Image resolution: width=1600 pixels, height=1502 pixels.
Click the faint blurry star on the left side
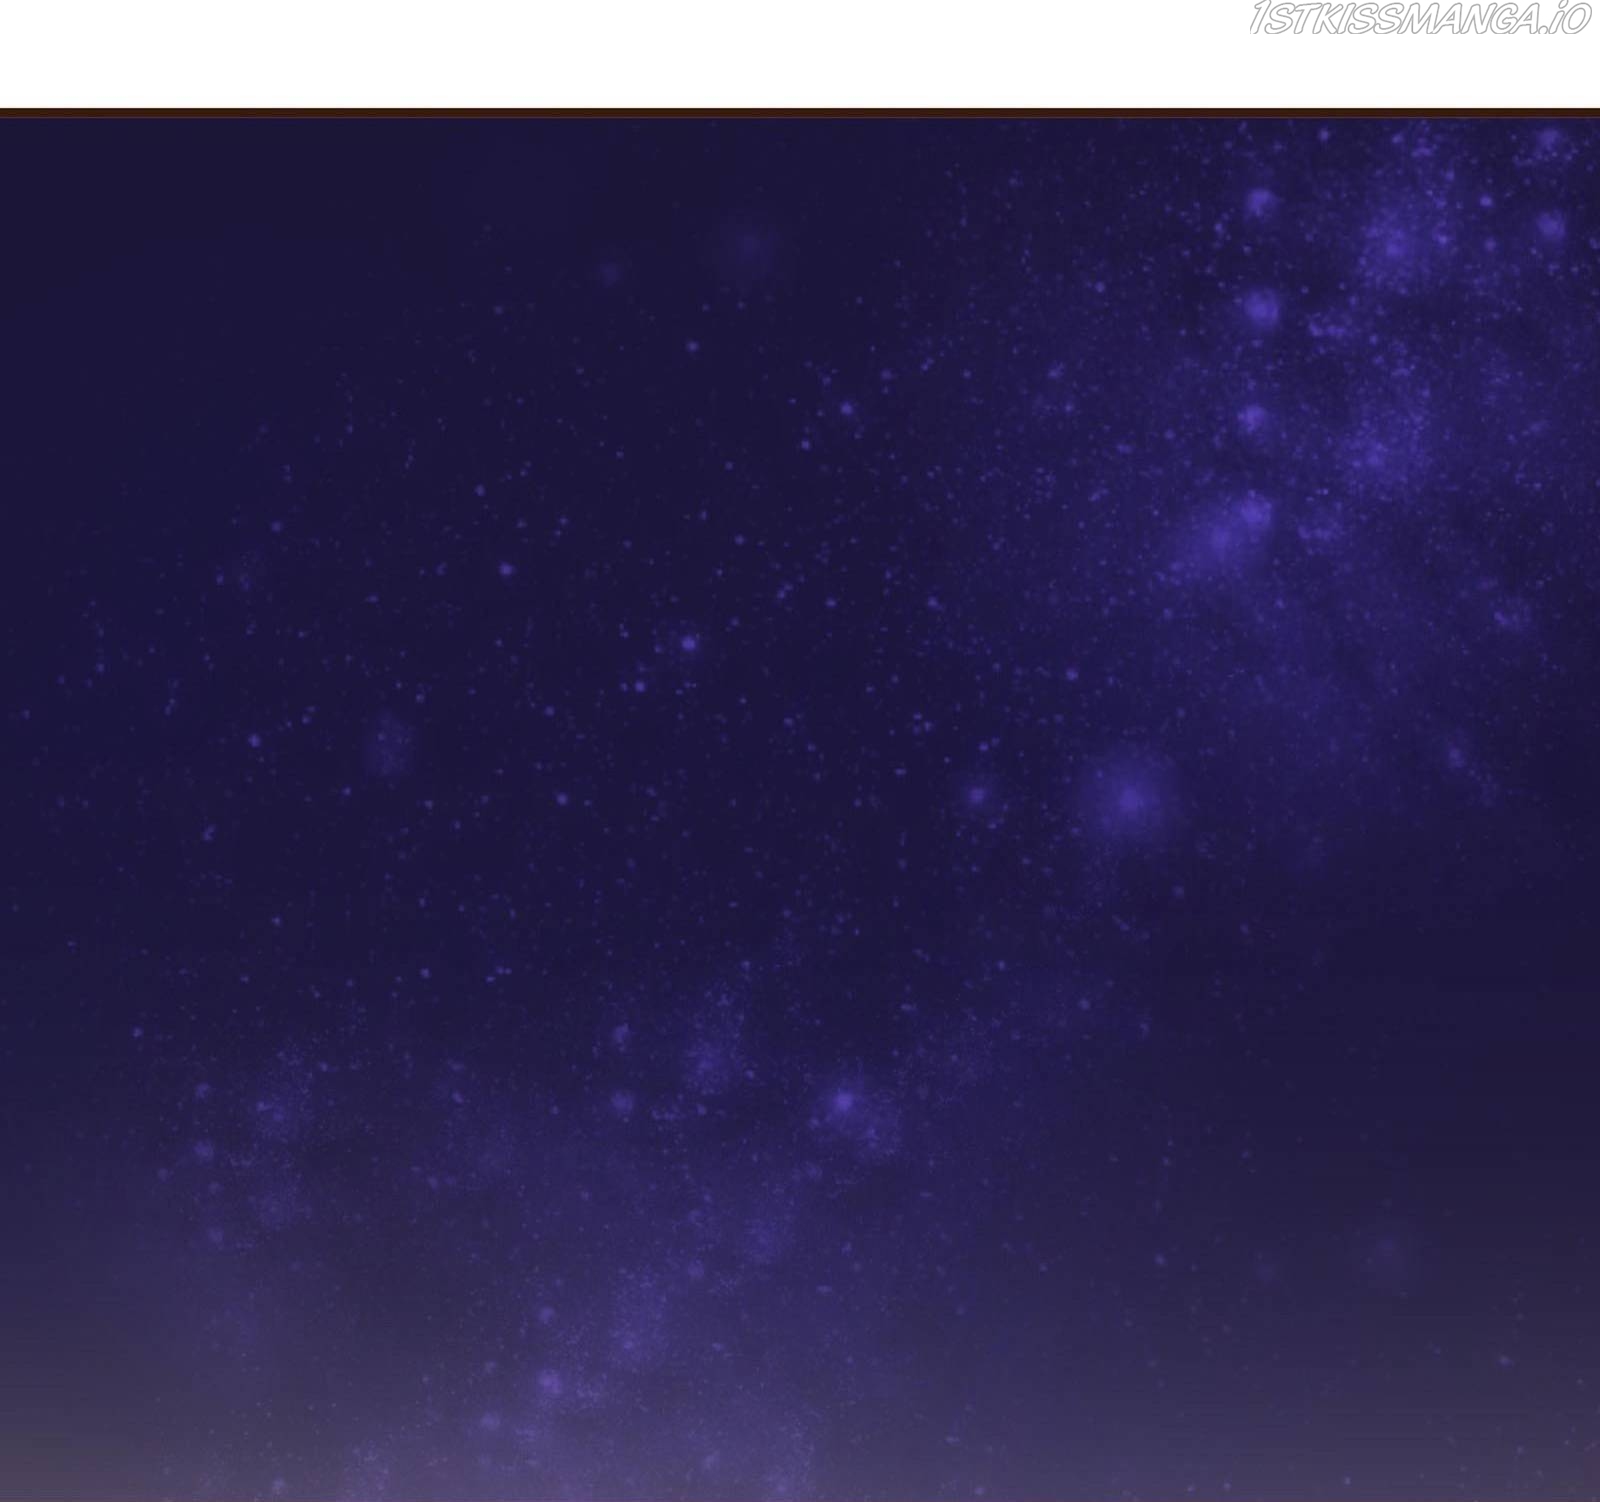[x=389, y=743]
